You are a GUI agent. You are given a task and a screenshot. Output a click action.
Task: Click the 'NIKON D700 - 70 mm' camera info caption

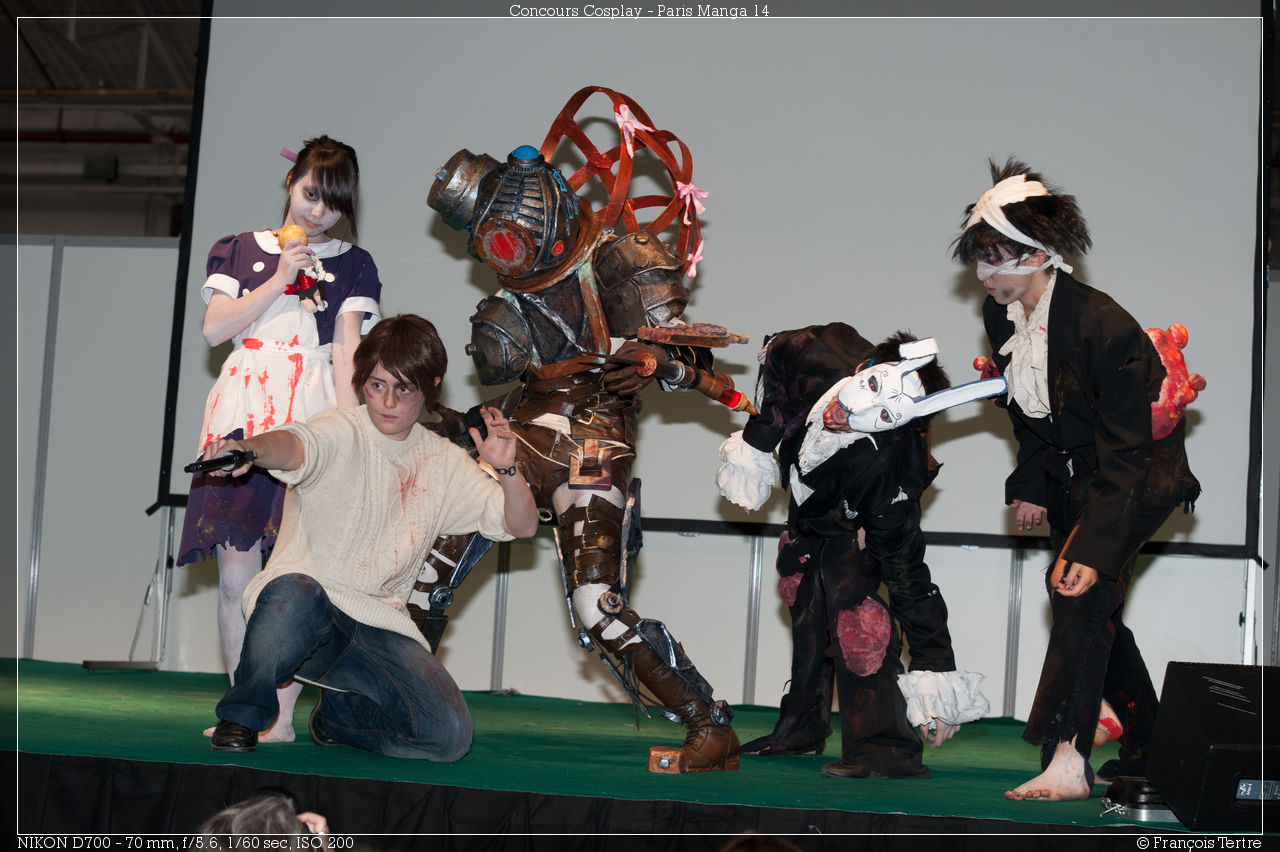[185, 843]
